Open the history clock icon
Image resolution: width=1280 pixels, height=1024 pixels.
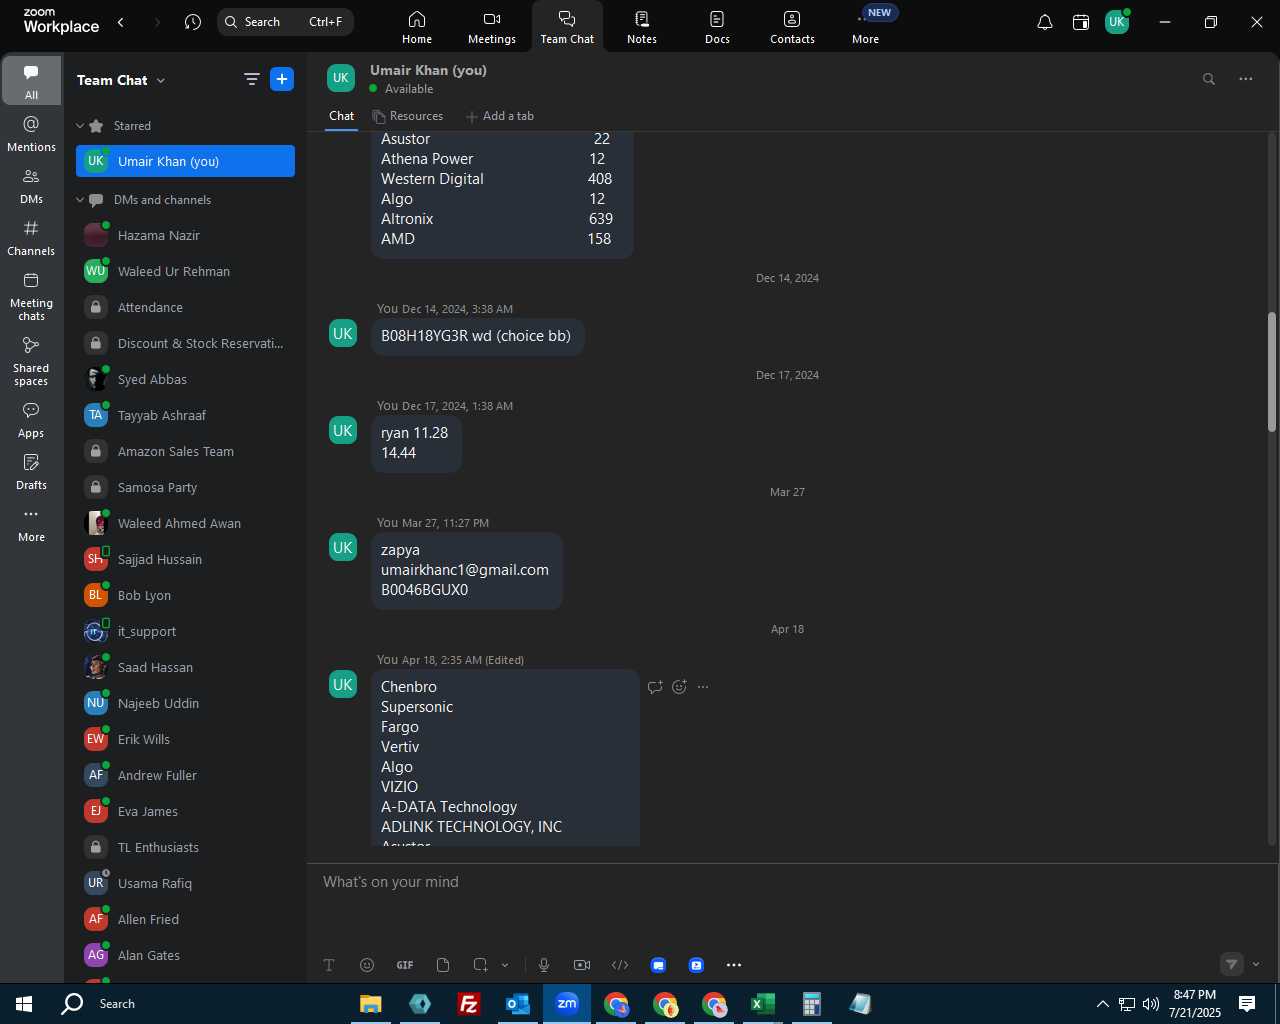(x=193, y=22)
